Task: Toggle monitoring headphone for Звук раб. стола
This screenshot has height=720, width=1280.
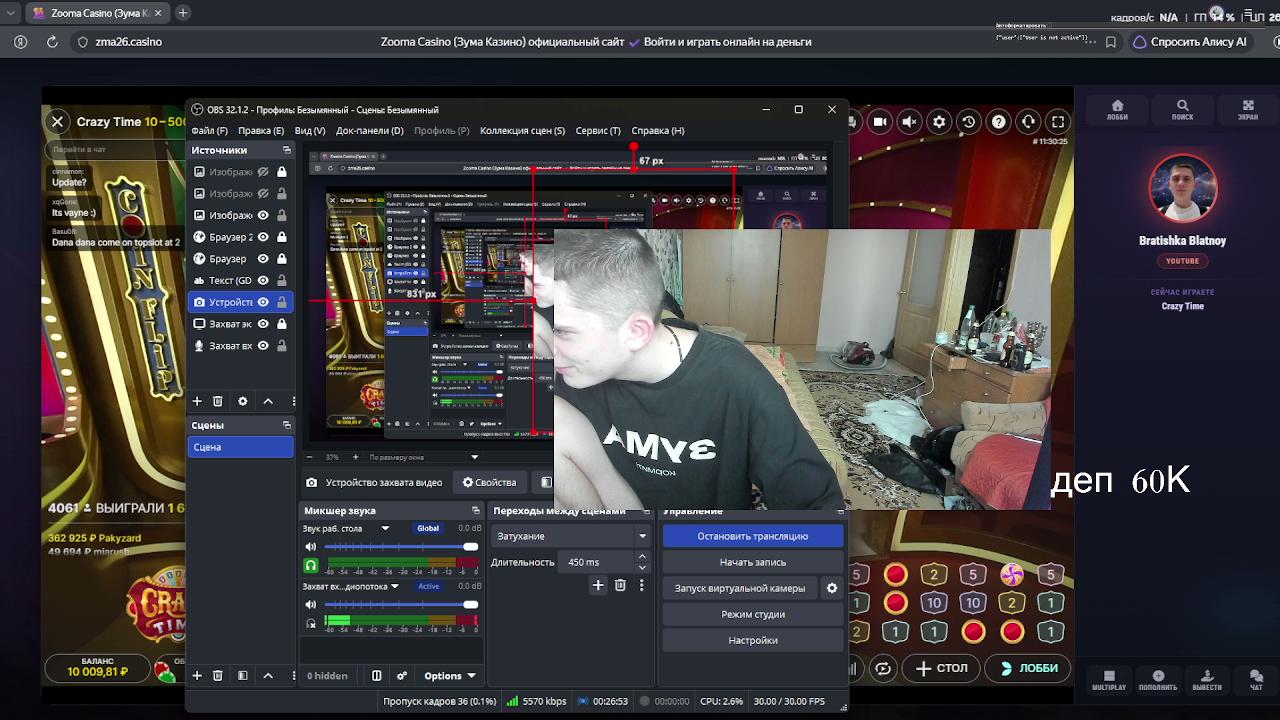Action: coord(311,565)
